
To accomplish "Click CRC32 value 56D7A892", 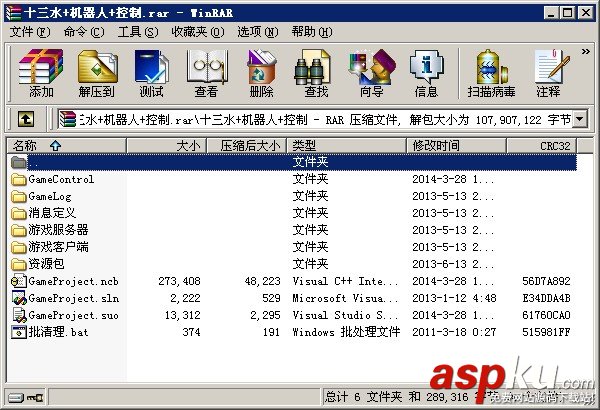I will pos(546,281).
